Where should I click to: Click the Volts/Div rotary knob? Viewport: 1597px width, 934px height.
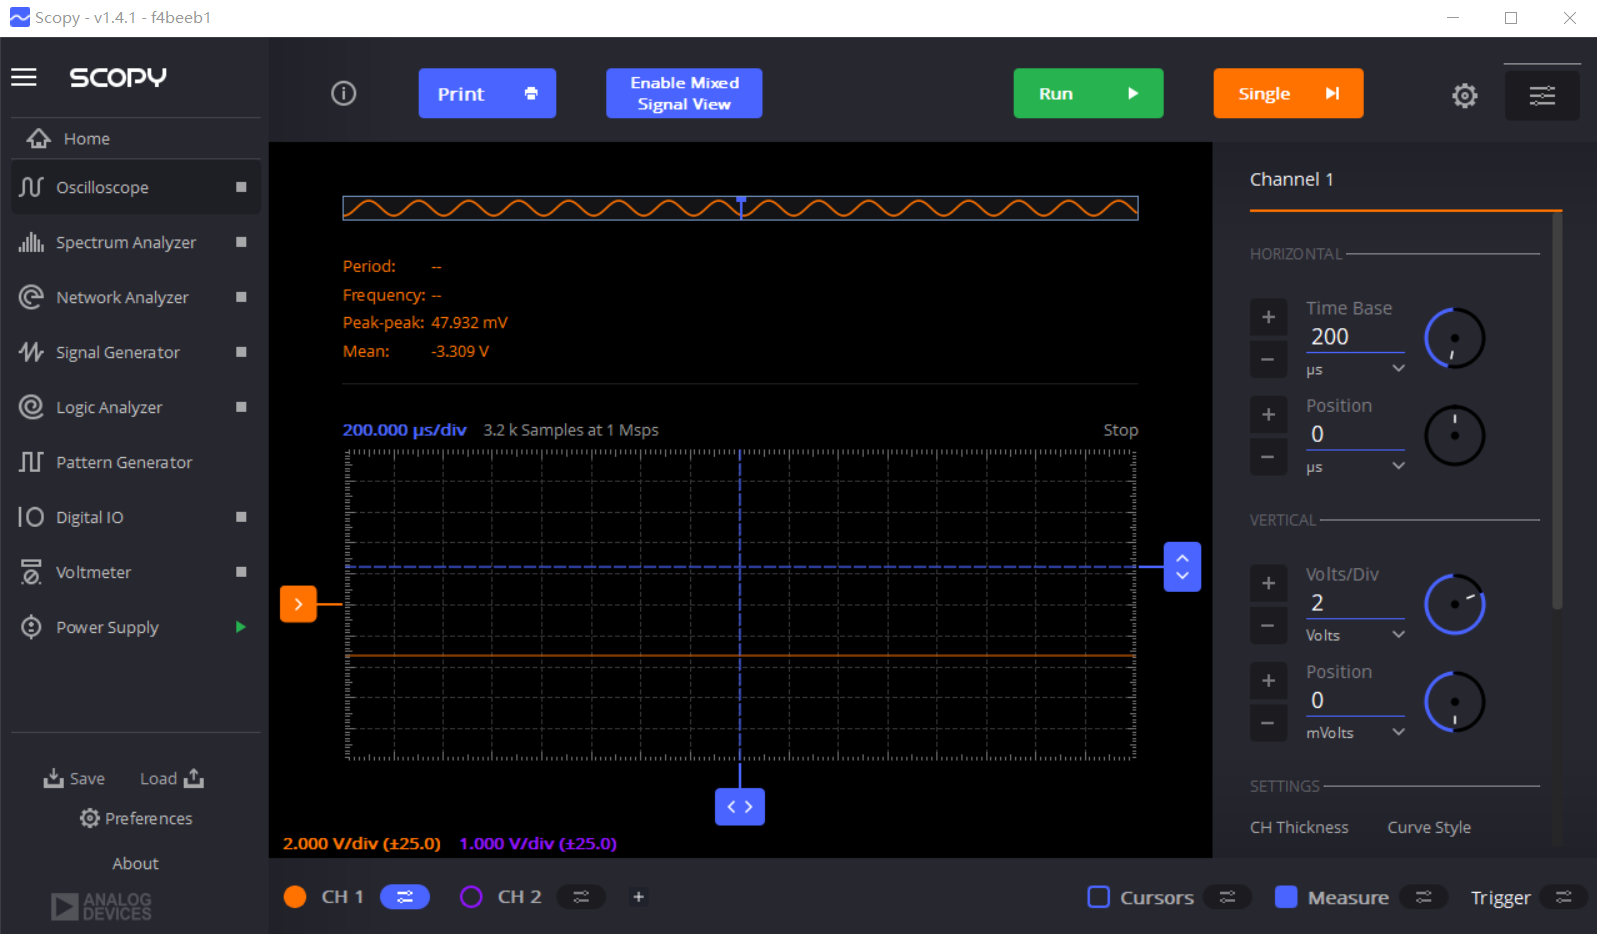[1454, 604]
